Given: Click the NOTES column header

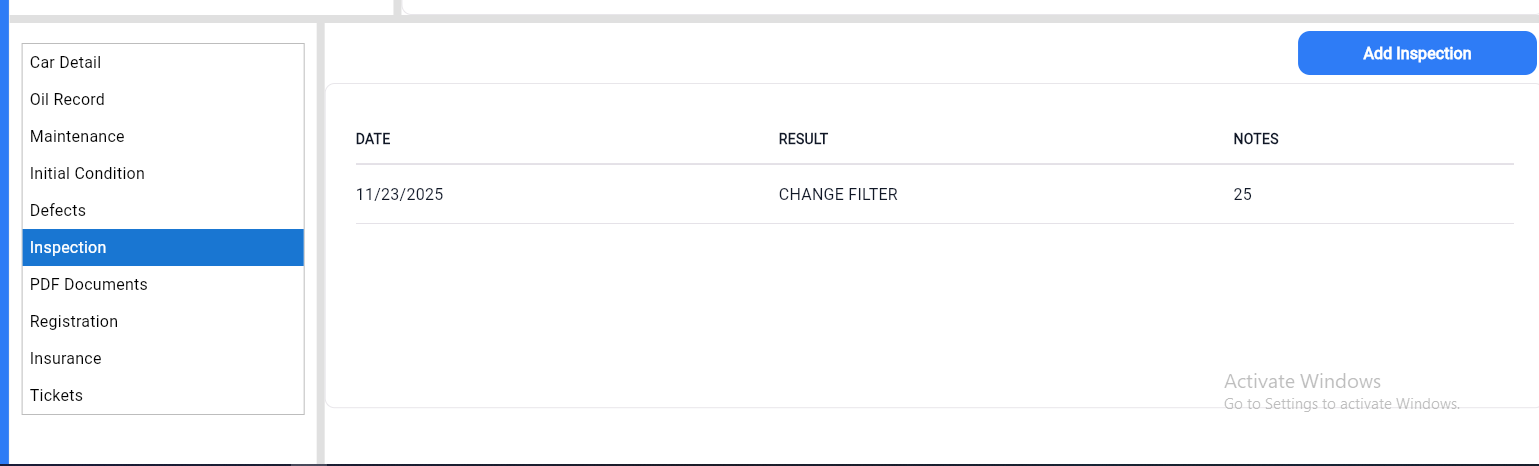Looking at the screenshot, I should (1256, 139).
